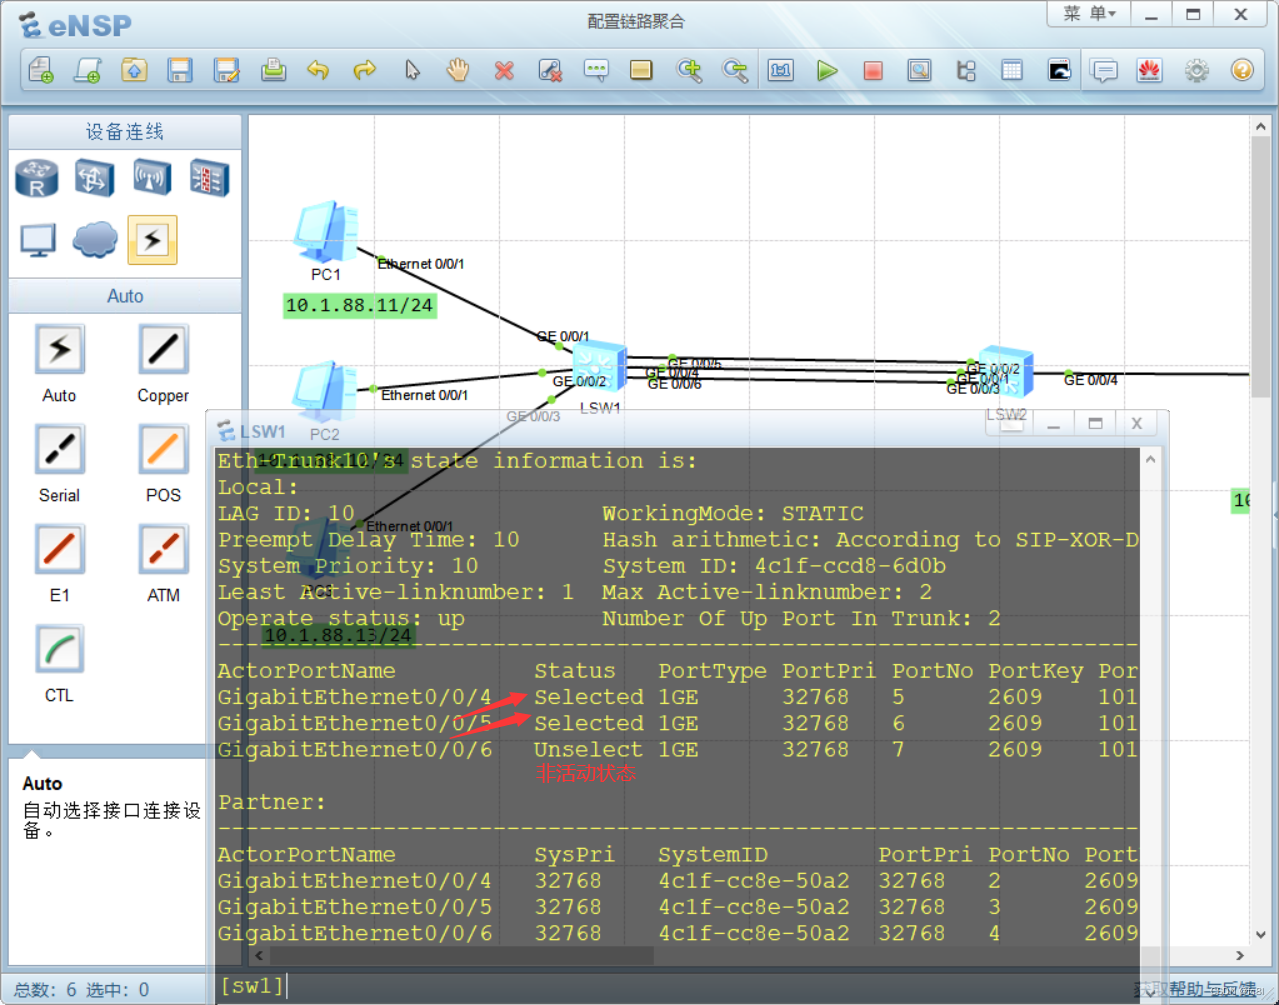Select the hand pan tool
The width and height of the screenshot is (1279, 1005).
(x=458, y=71)
